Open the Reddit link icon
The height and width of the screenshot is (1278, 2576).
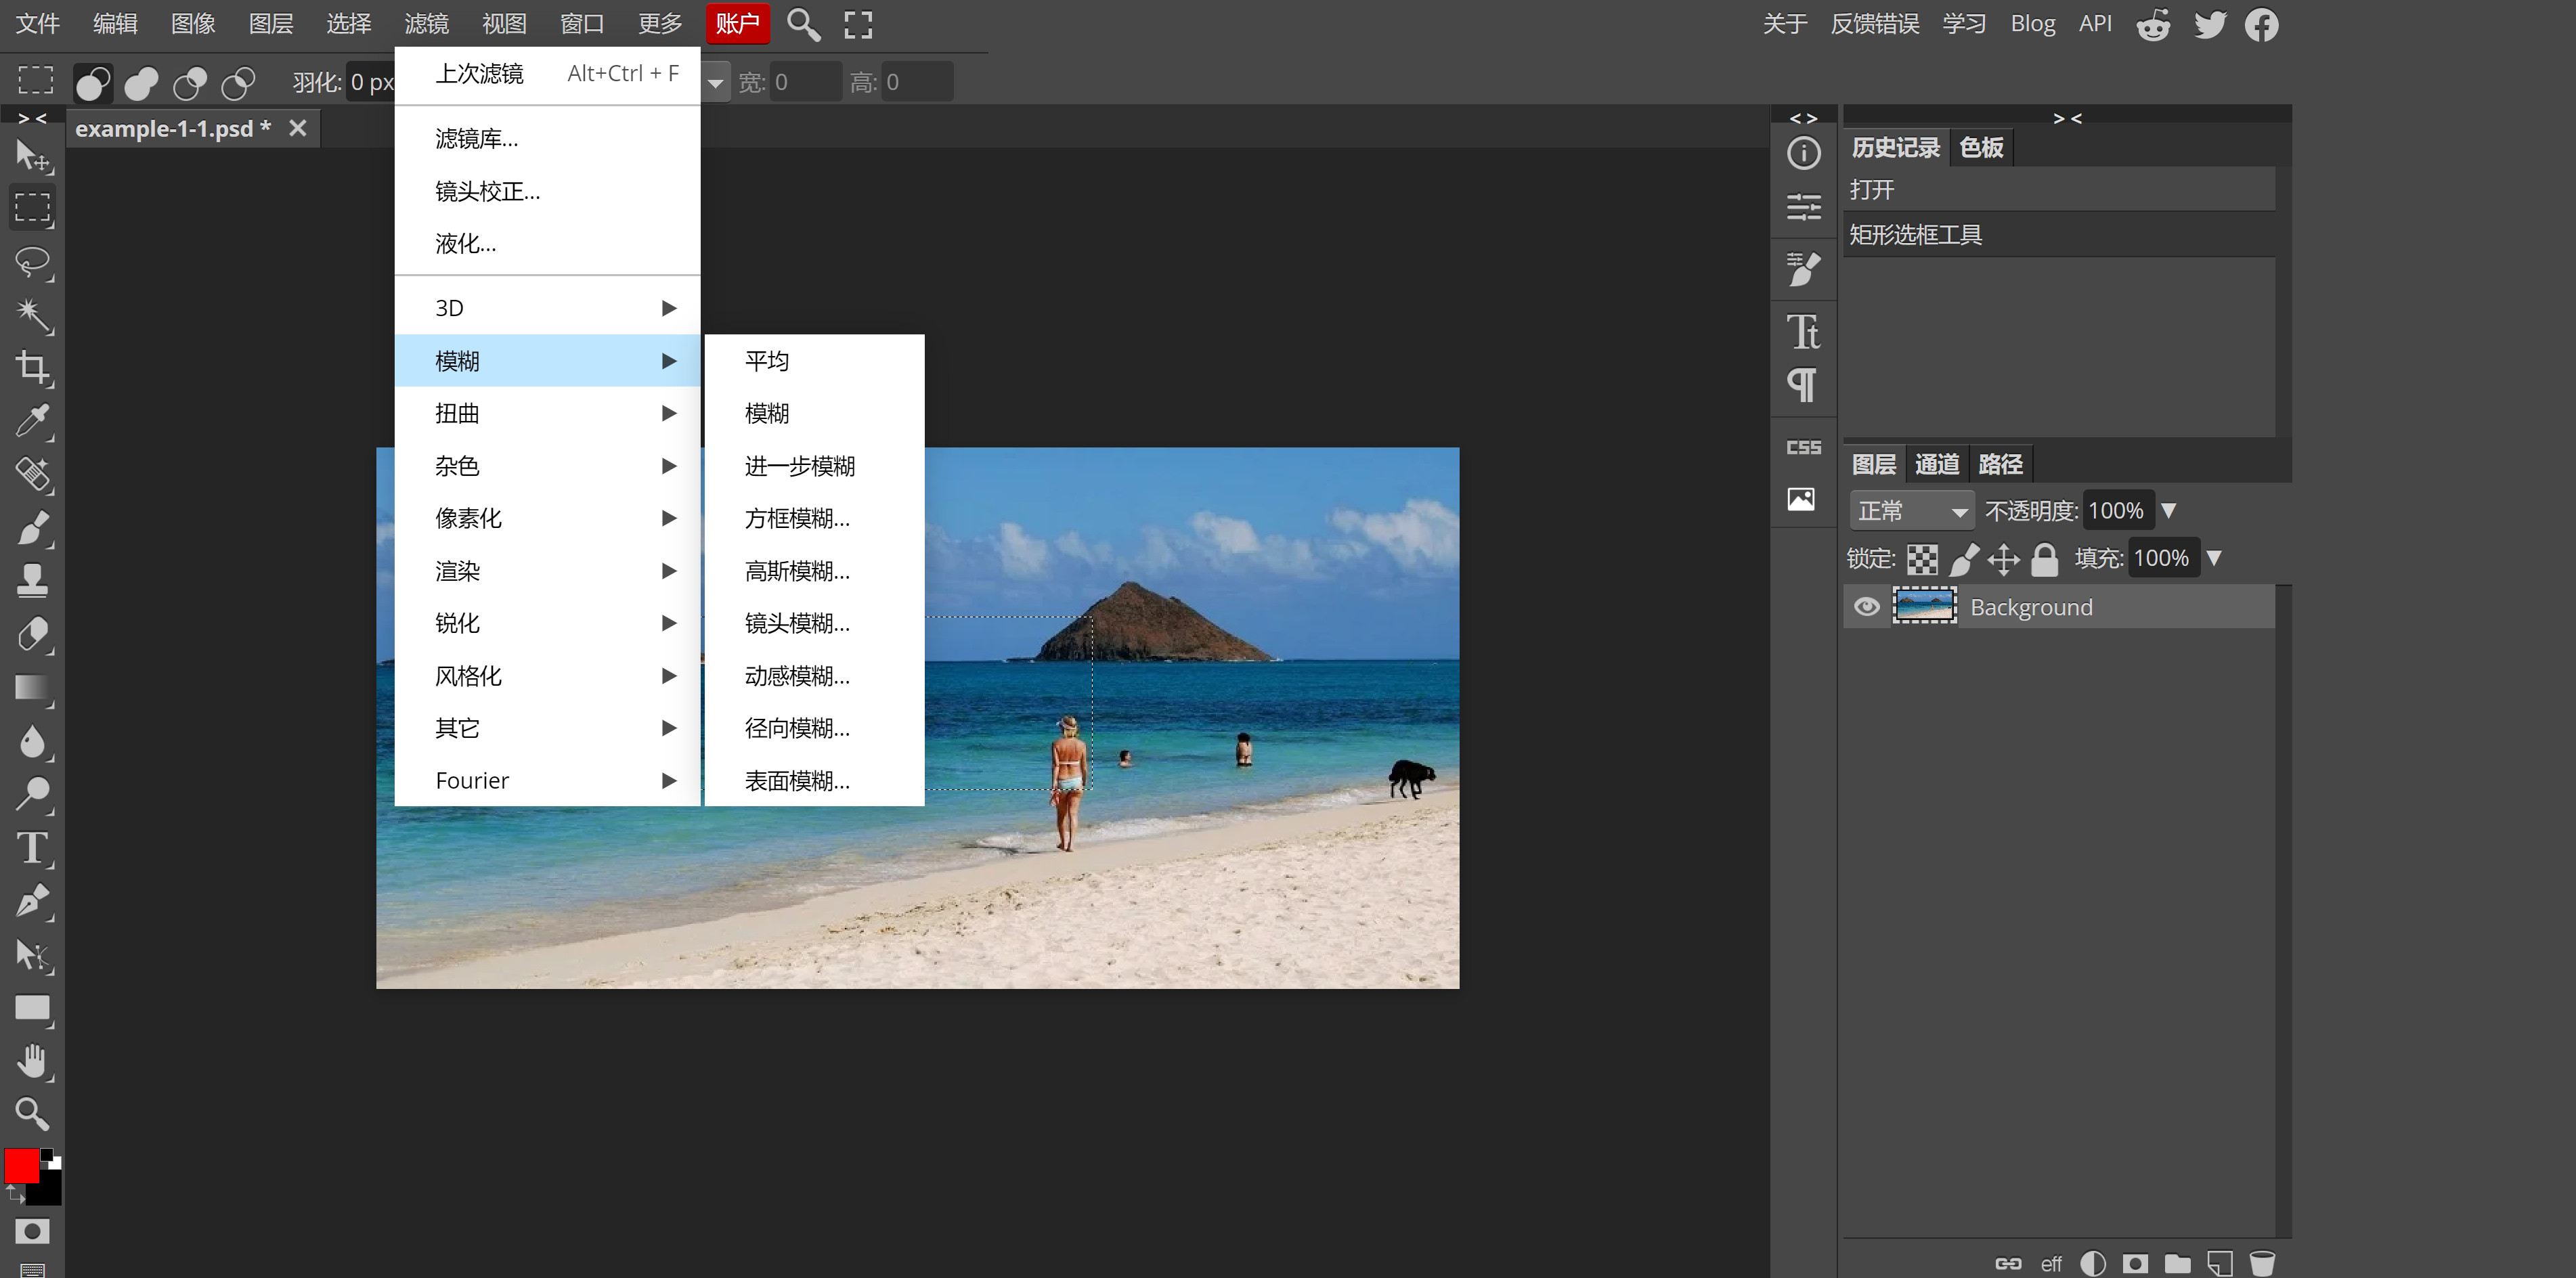point(2153,24)
